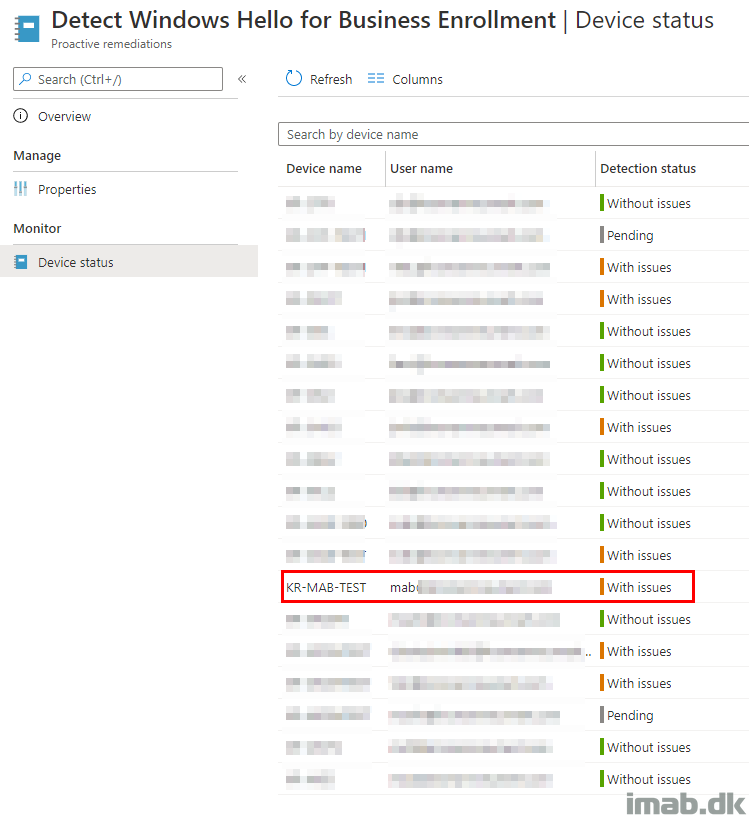Open the Overview menu item

point(64,116)
